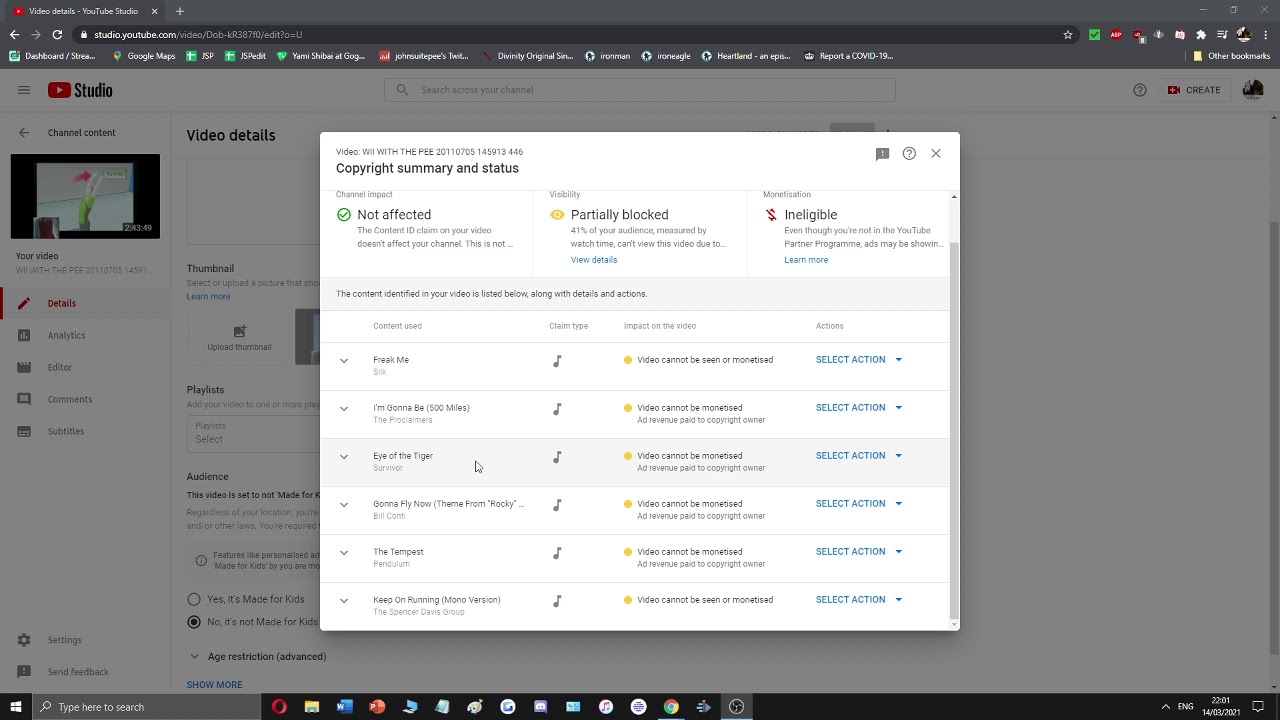Viewport: 1280px width, 720px height.
Task: Open a new browser tab
Action: coord(180,11)
